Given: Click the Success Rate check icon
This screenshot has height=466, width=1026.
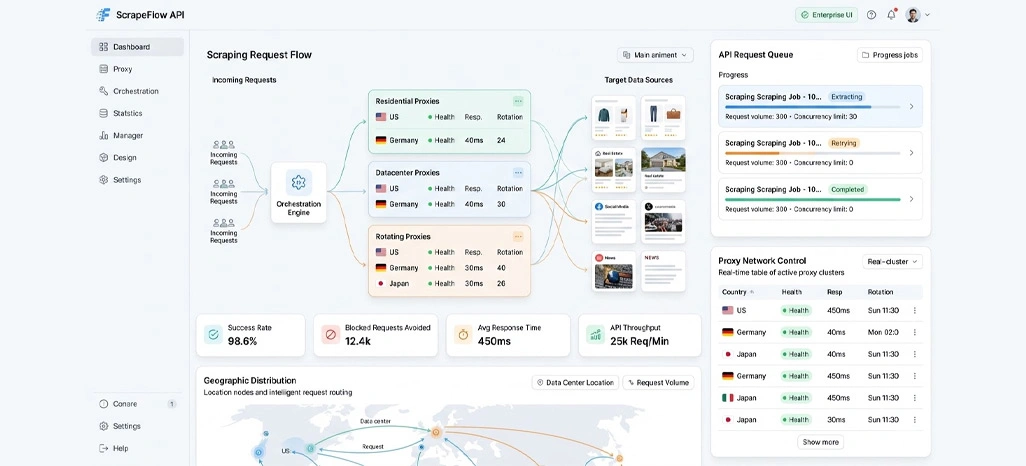Looking at the screenshot, I should [x=213, y=334].
